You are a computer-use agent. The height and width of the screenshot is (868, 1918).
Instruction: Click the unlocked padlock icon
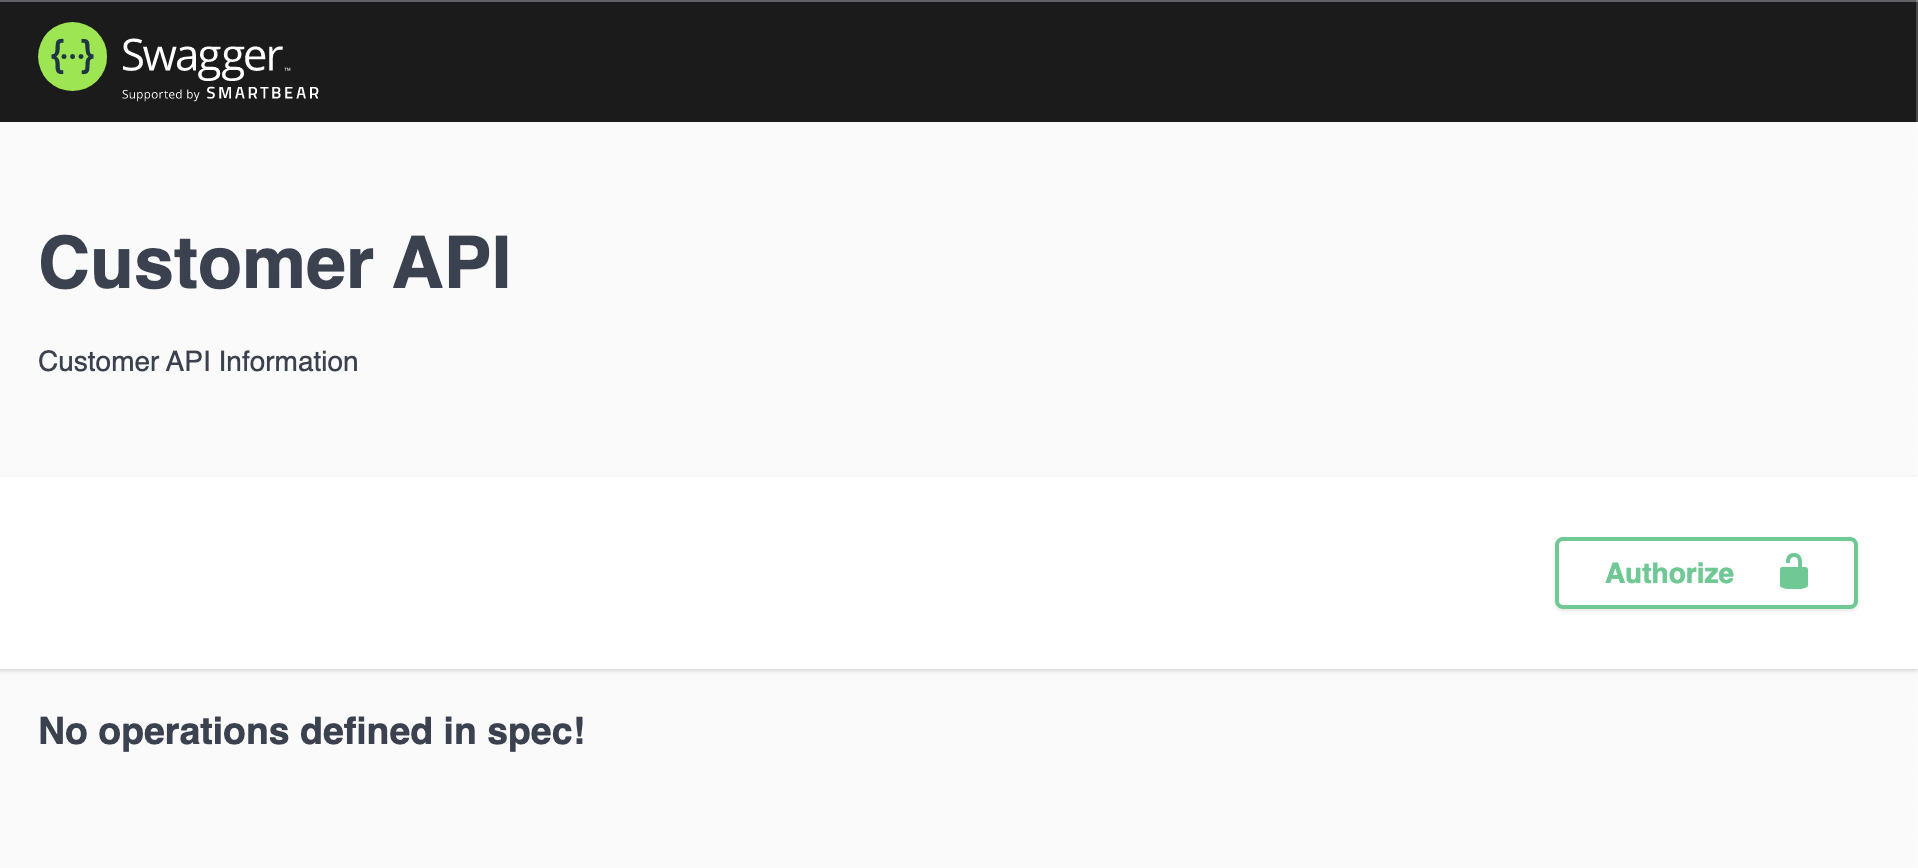(x=1794, y=572)
